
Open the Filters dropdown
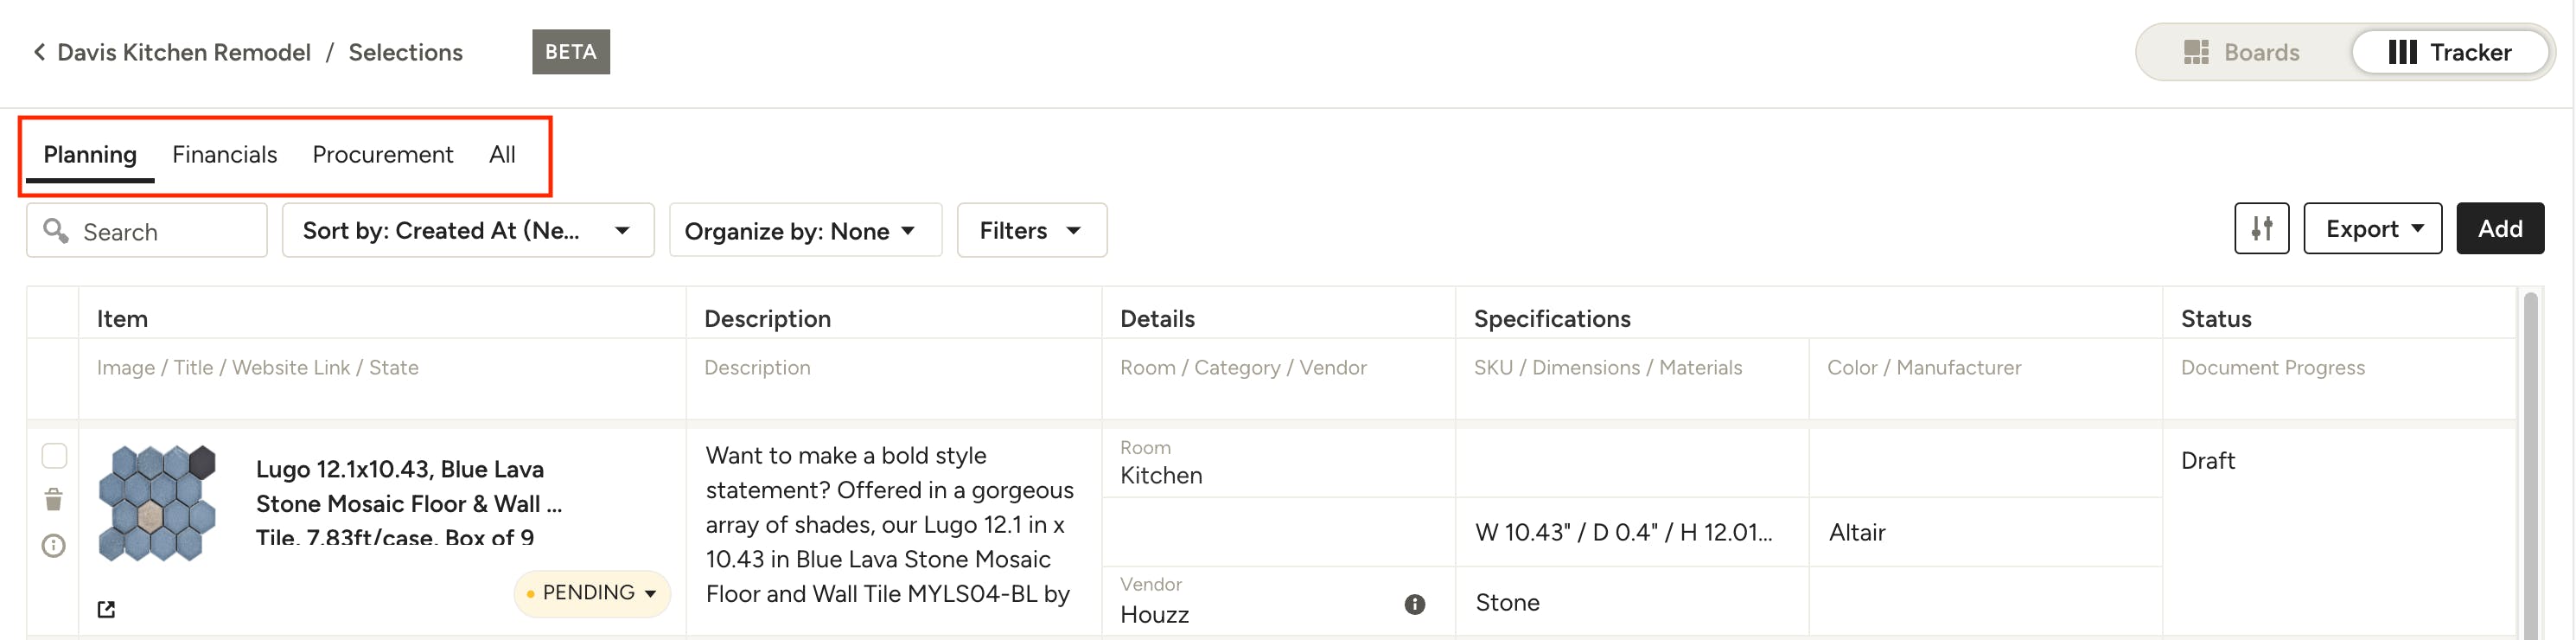click(1031, 230)
